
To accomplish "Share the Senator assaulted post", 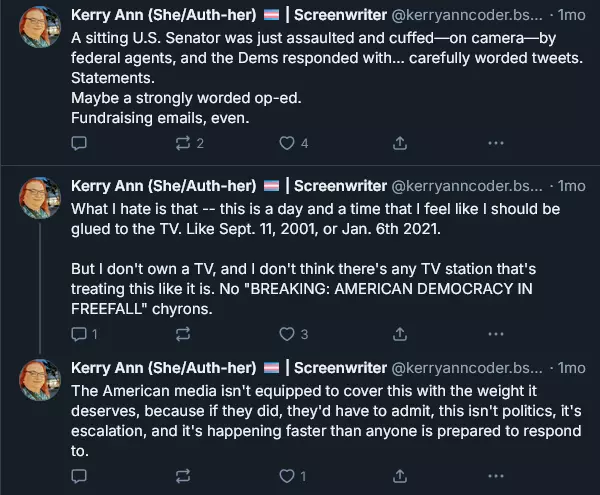I will click(400, 143).
